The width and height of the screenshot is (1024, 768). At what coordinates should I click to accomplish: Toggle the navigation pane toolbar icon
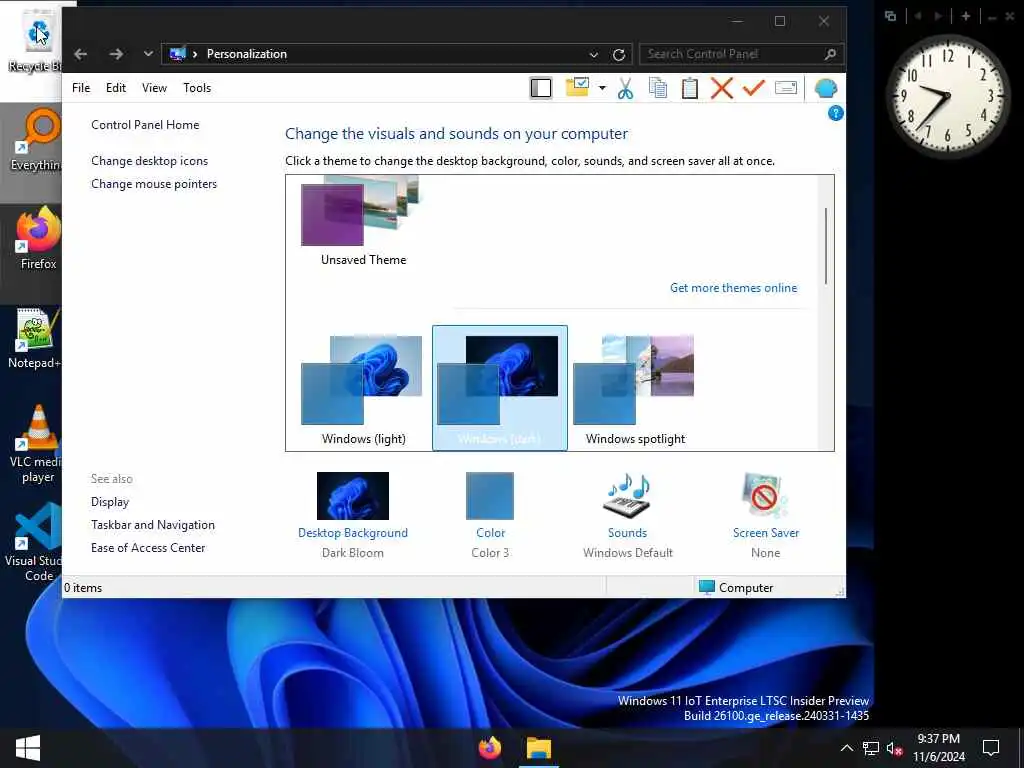tap(541, 88)
